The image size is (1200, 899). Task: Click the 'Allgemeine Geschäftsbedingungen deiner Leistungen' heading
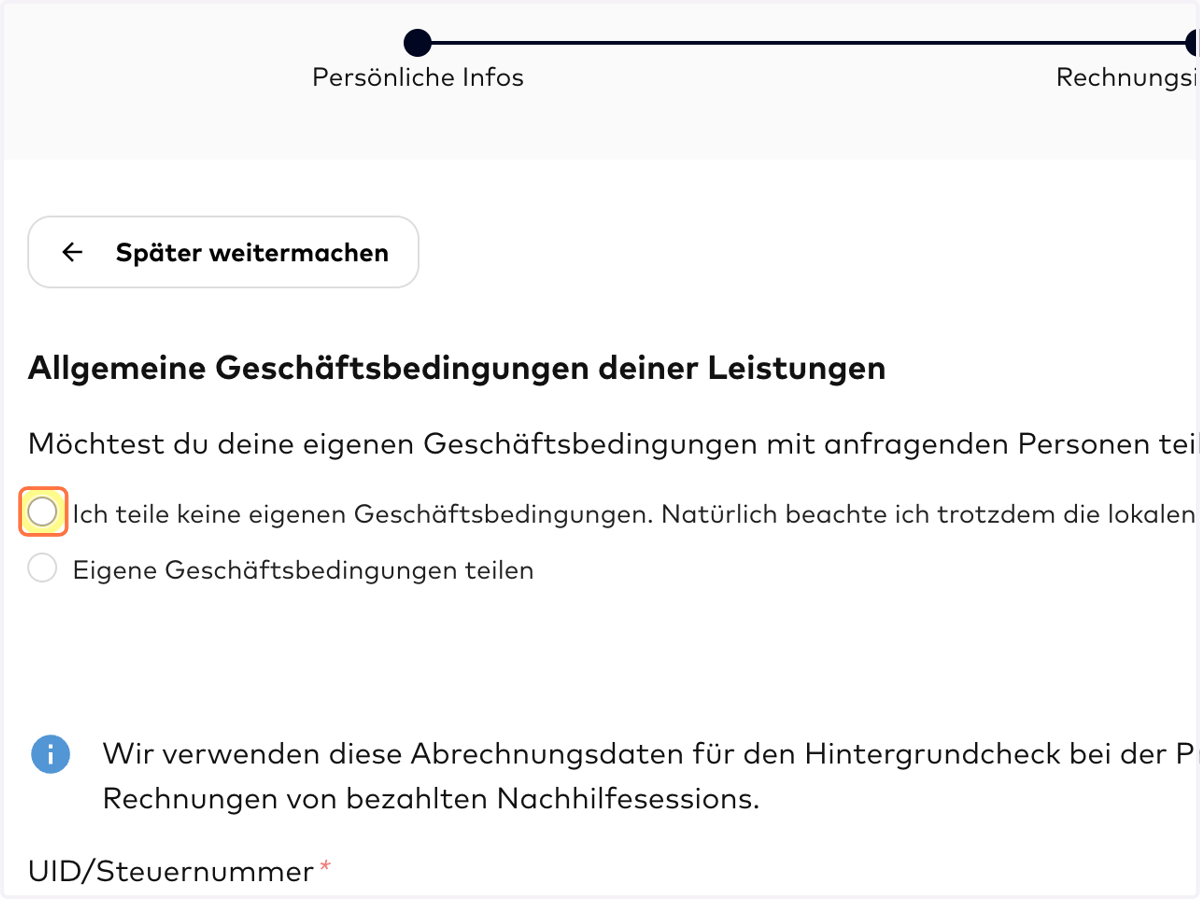click(457, 368)
